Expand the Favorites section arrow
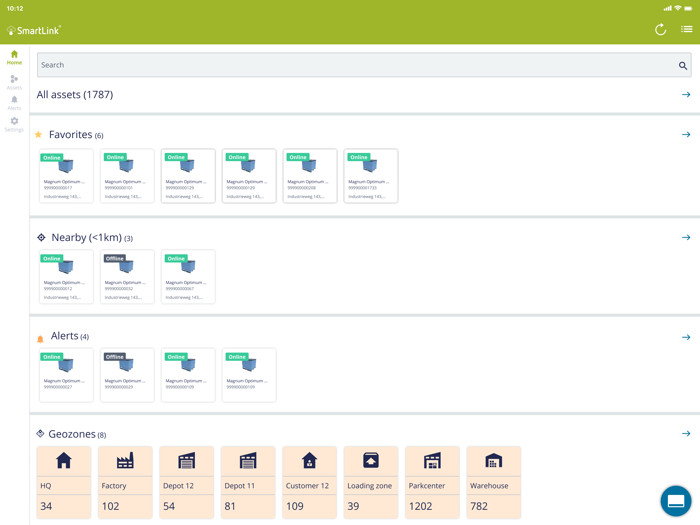This screenshot has width=700, height=525. [x=686, y=134]
